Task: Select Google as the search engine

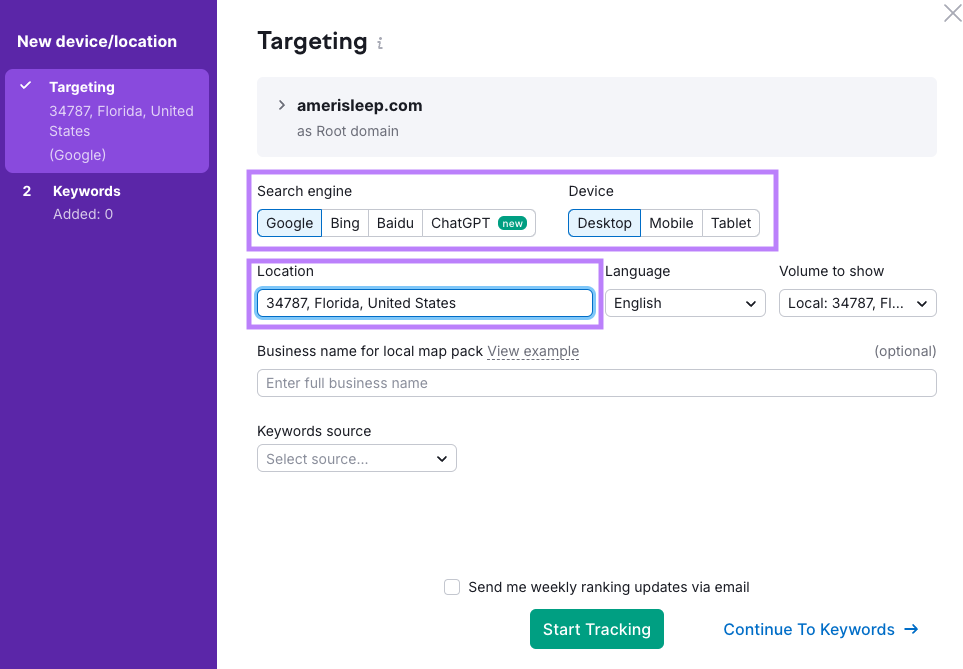Action: 289,223
